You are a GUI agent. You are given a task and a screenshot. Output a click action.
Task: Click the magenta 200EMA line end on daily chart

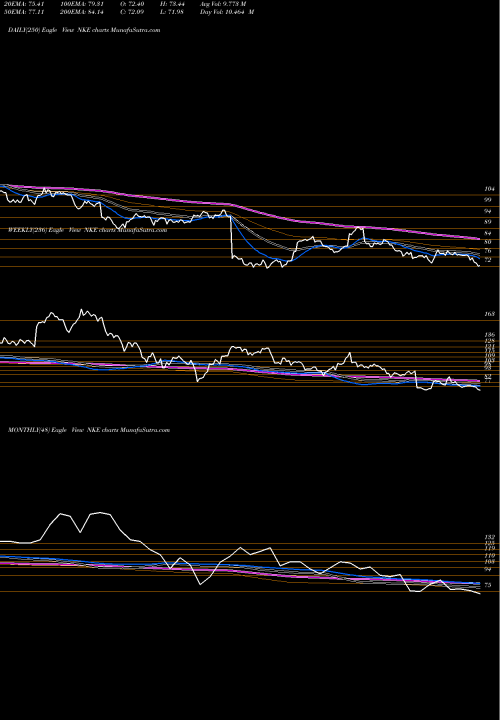479,239
